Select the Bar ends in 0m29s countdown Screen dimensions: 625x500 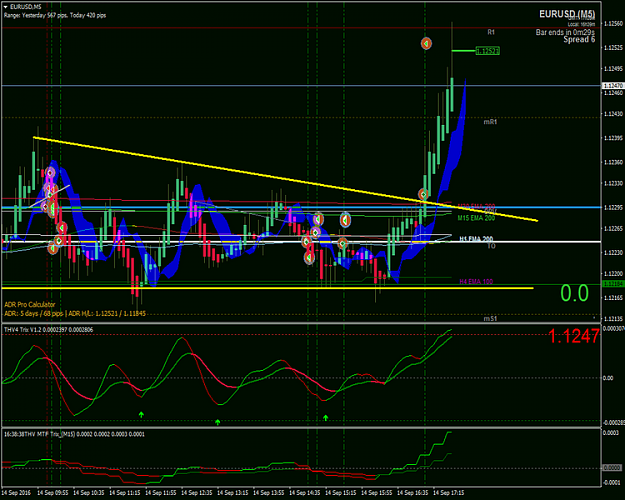pos(565,32)
